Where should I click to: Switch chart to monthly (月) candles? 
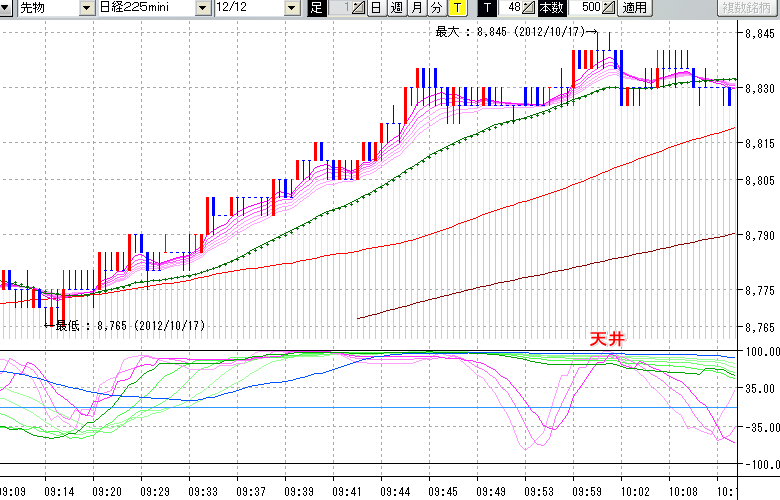(x=416, y=8)
